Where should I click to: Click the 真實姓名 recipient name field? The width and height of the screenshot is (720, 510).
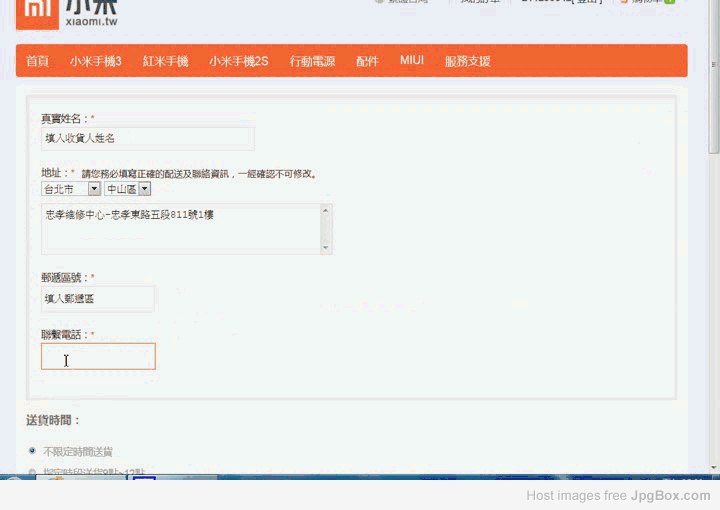click(x=147, y=138)
